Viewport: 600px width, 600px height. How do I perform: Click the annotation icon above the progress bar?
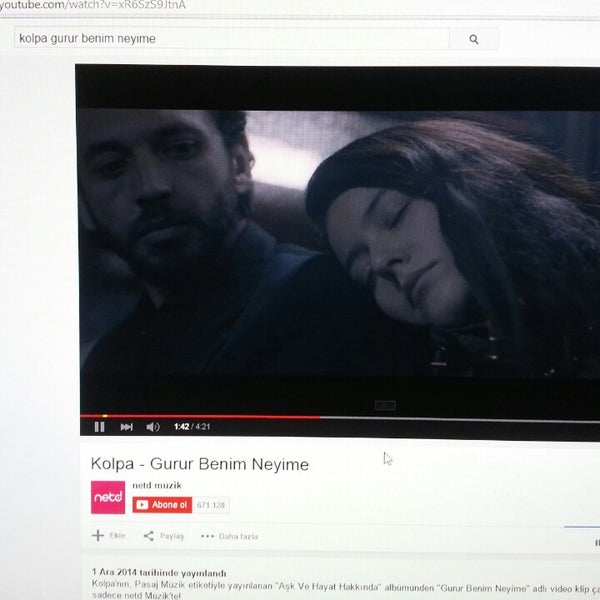point(385,405)
